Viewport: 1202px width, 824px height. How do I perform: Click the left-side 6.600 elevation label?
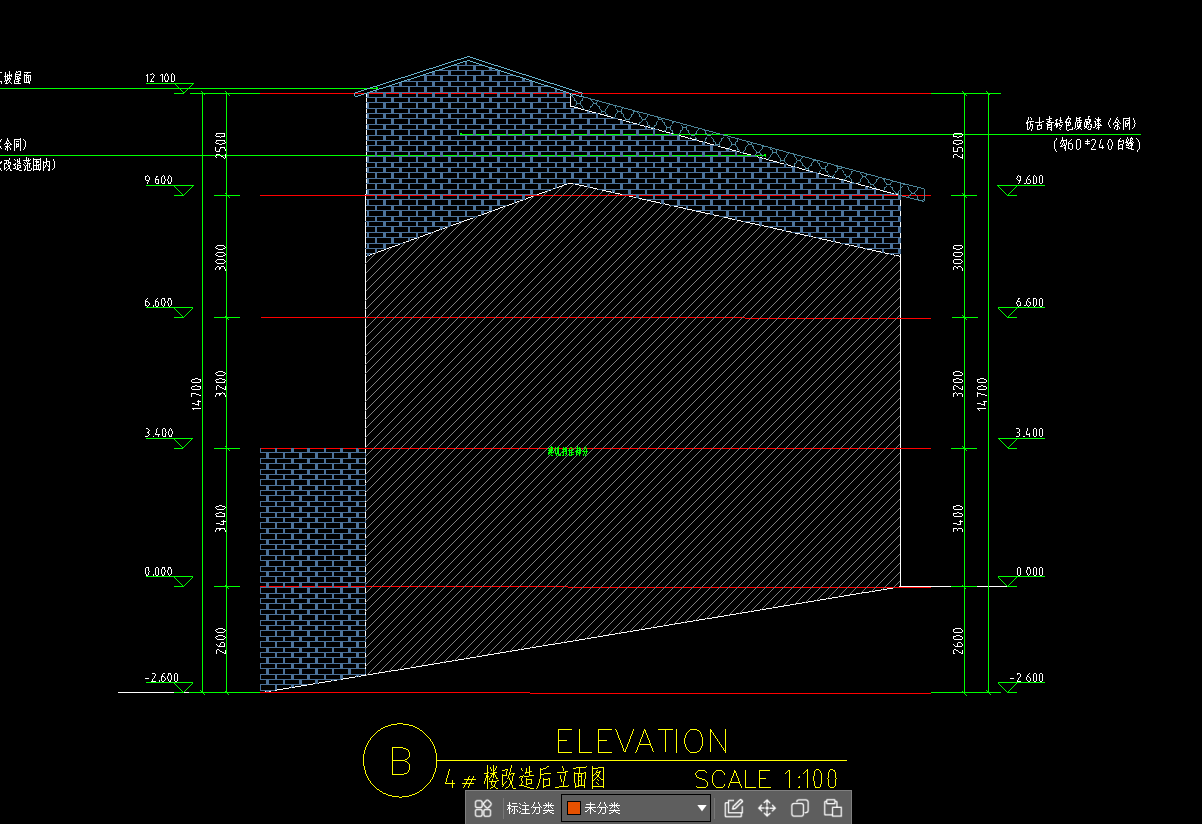(159, 302)
